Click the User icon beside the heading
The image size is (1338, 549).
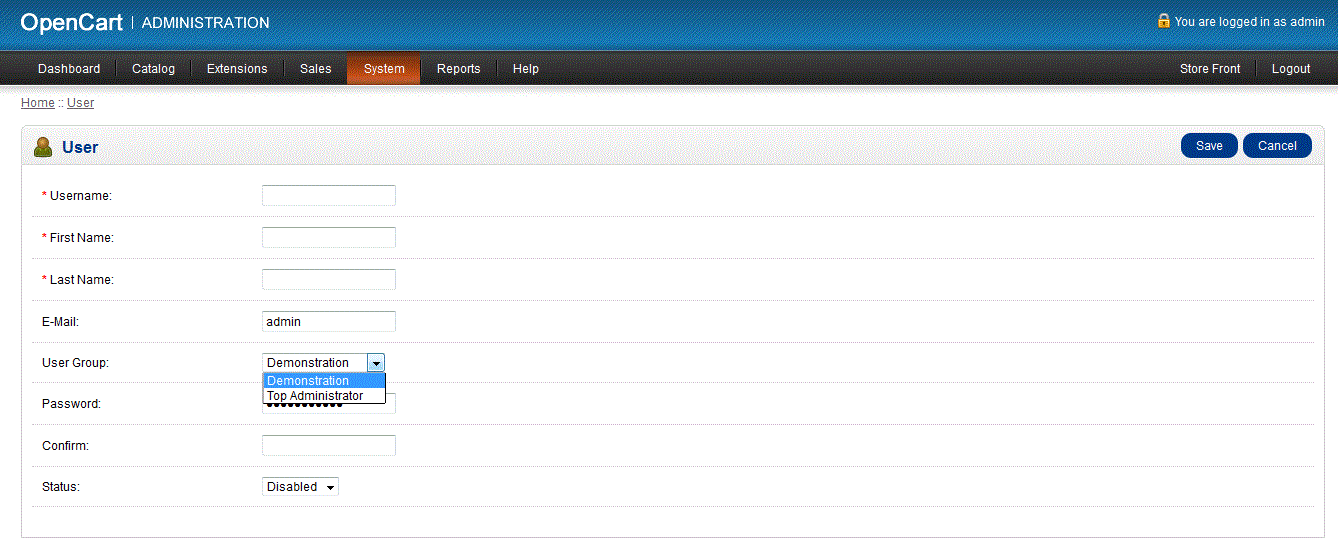pos(43,147)
